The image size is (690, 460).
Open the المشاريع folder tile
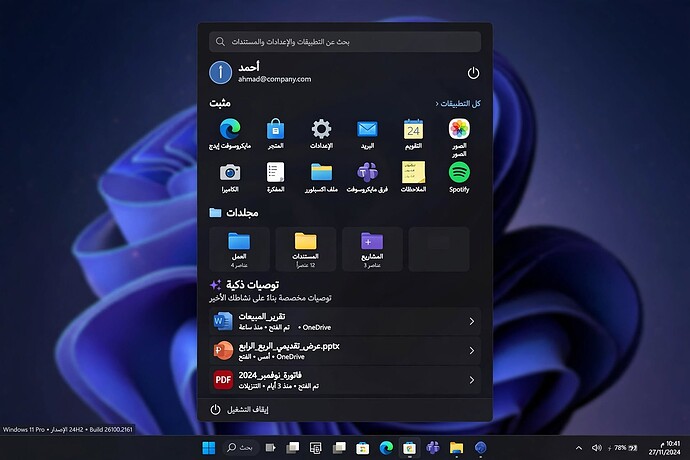(372, 249)
